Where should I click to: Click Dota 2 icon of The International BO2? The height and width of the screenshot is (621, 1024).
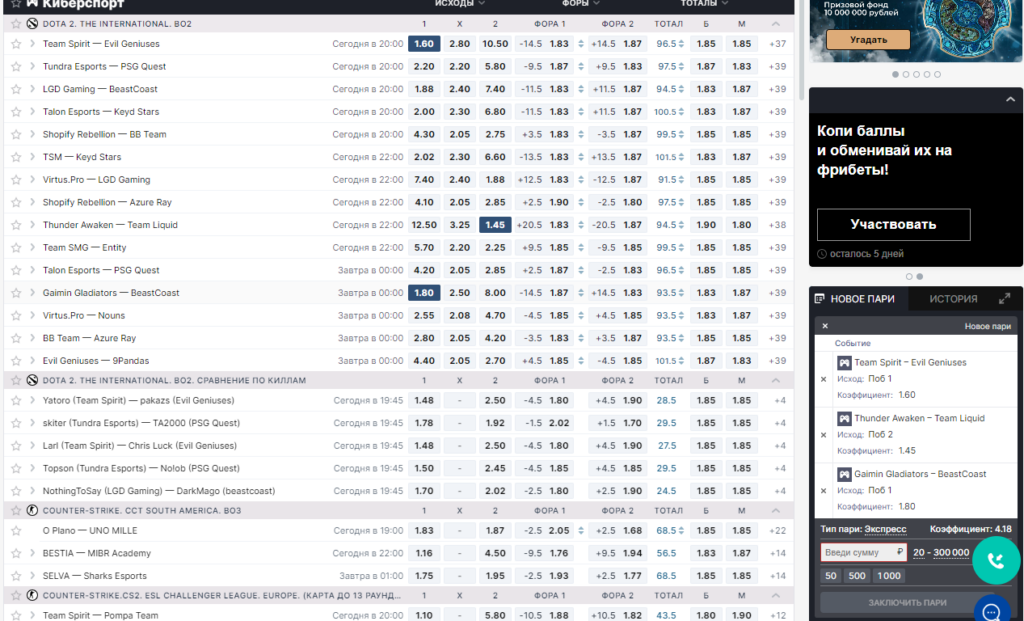(32, 24)
